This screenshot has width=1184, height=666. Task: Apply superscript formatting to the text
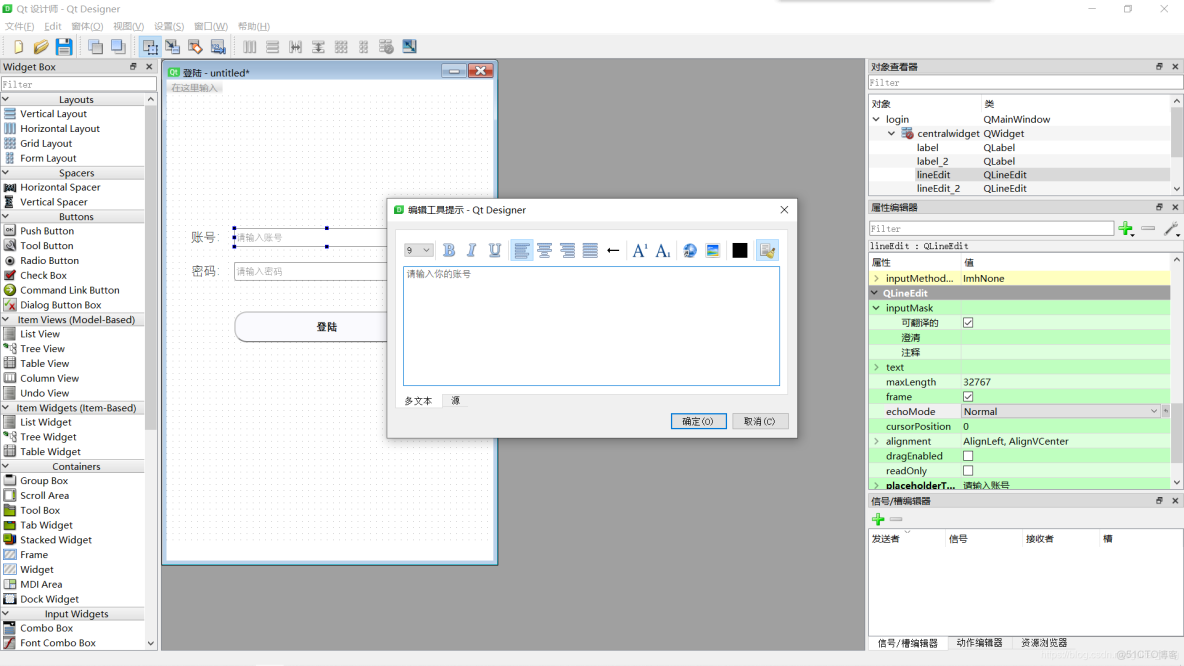pos(640,250)
